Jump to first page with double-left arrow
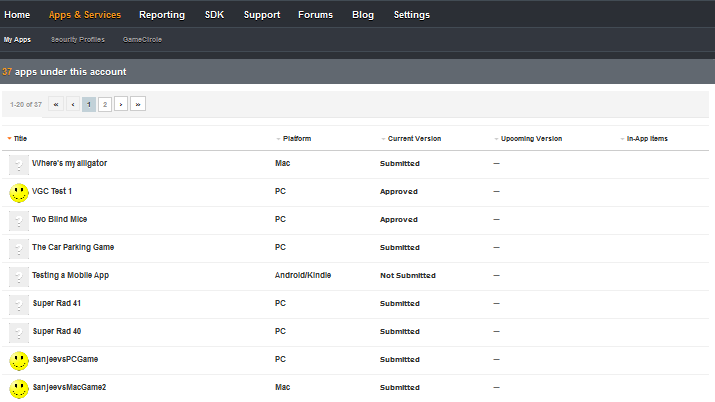This screenshot has height=402, width=715. 56,104
